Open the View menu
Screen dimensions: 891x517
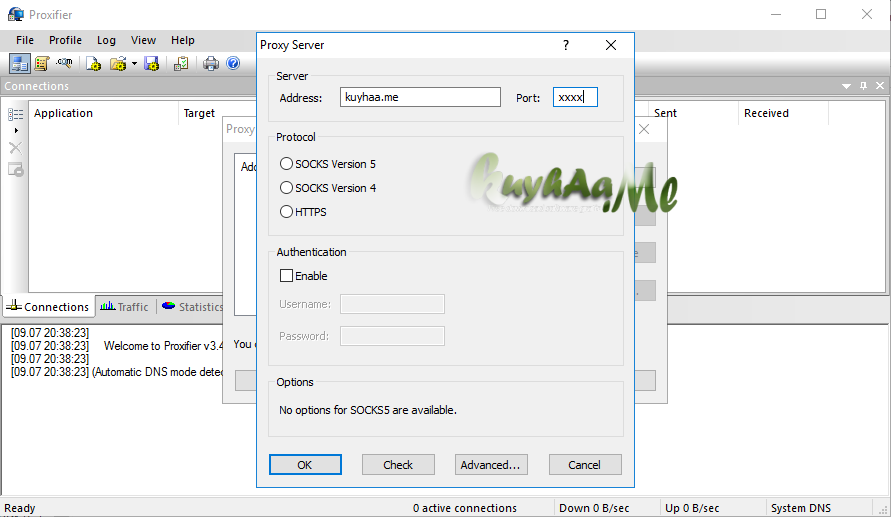143,40
